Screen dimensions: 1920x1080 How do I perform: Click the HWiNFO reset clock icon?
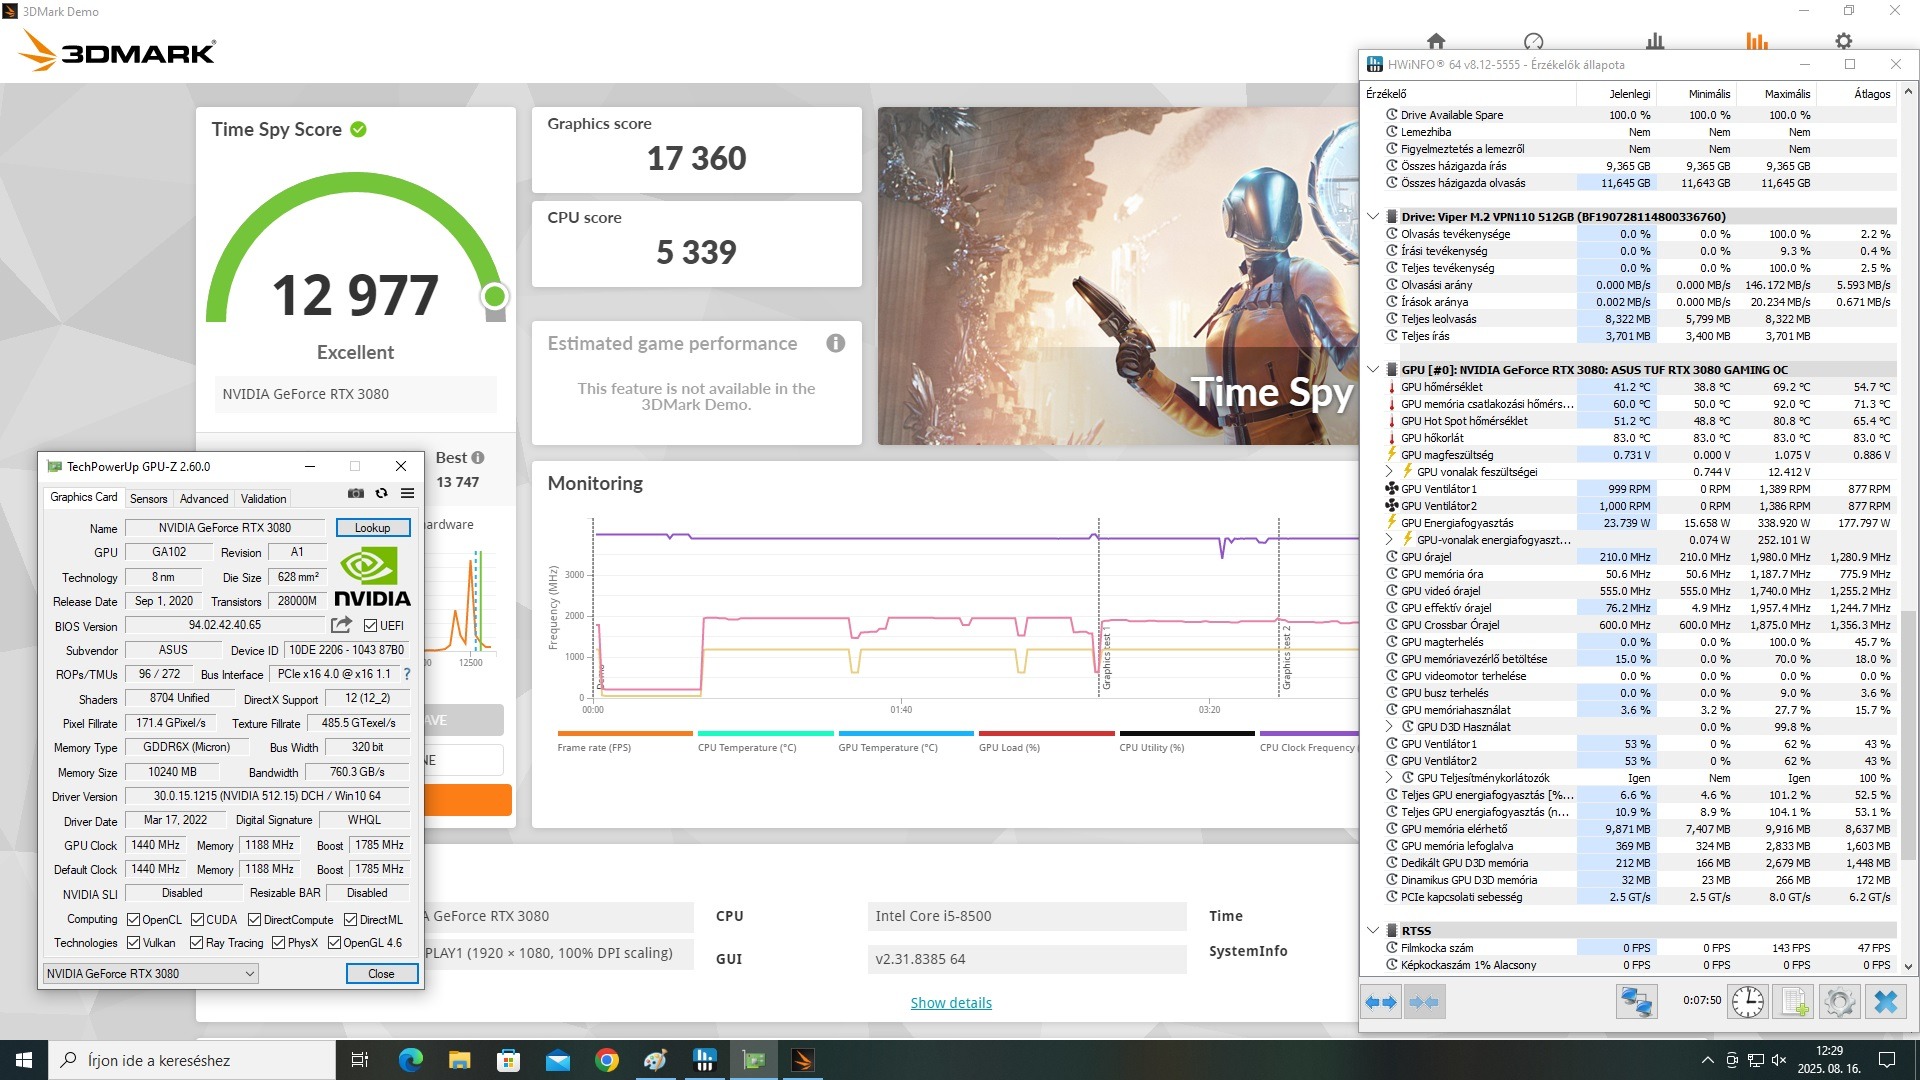[1747, 1001]
